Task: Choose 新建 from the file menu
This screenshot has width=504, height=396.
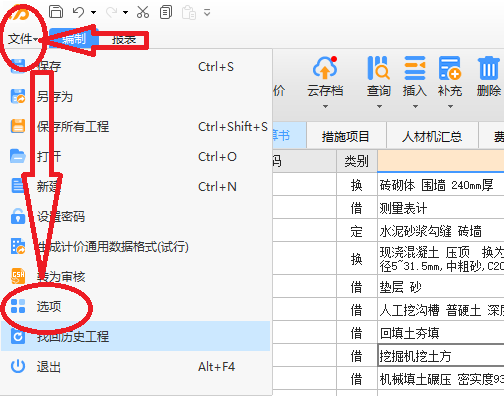Action: [x=135, y=186]
